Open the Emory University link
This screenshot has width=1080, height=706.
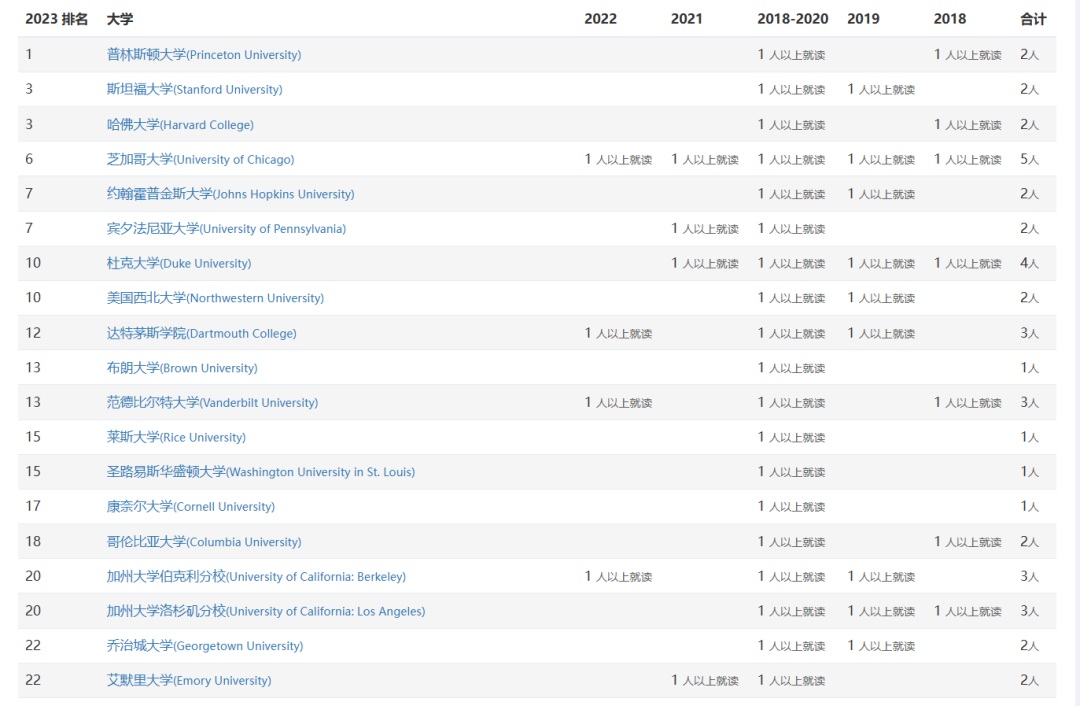click(189, 681)
